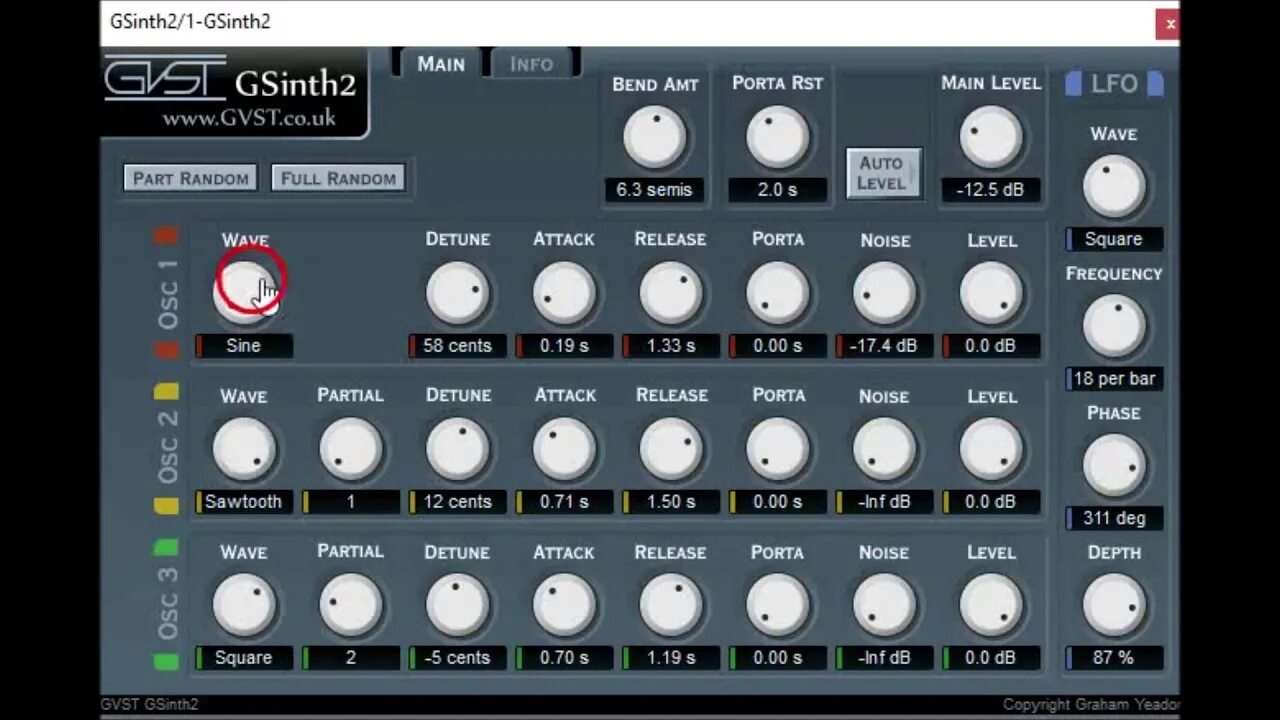Click the Osc 3 Noise knob

tap(885, 605)
